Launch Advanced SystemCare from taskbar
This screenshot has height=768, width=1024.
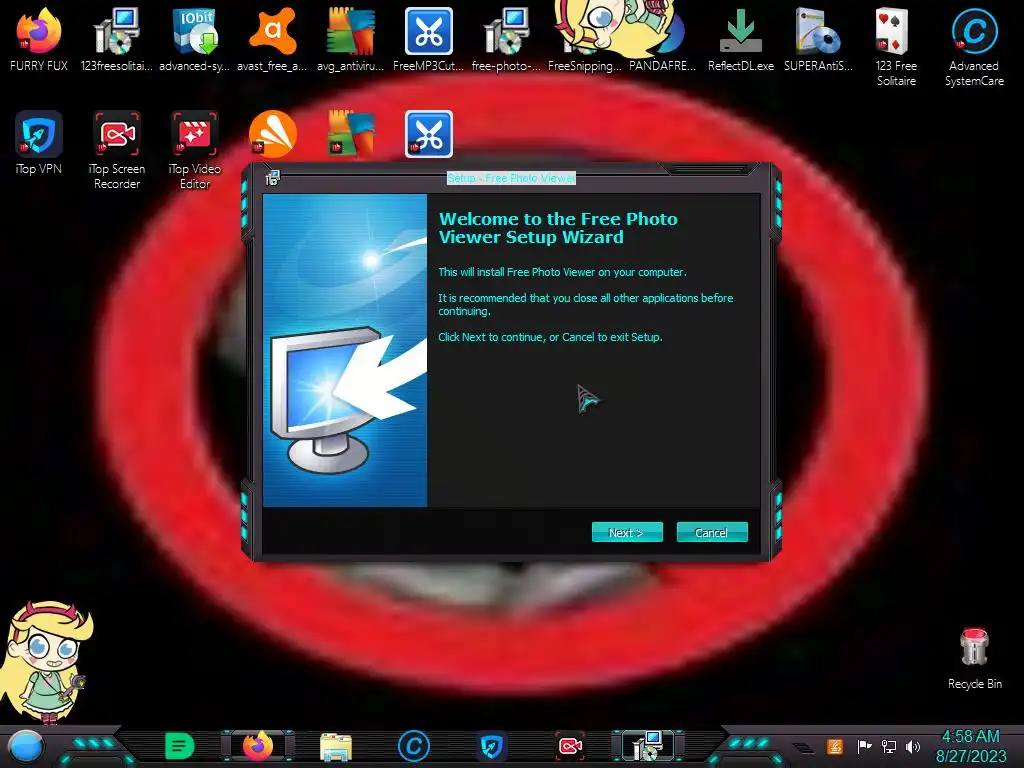tap(414, 746)
